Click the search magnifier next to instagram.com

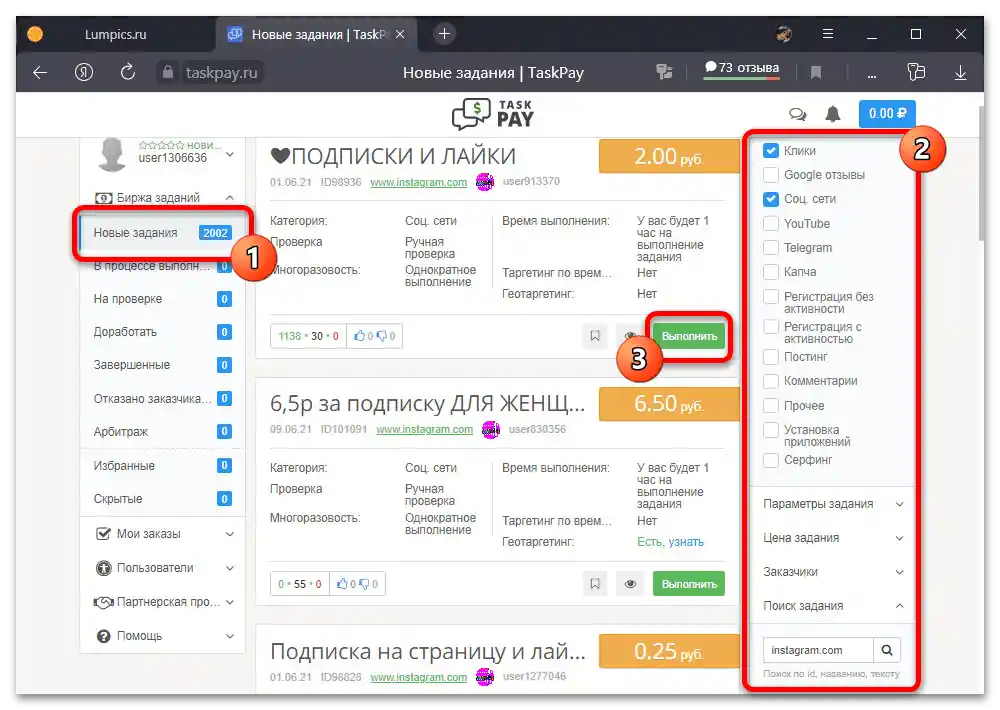pos(886,650)
